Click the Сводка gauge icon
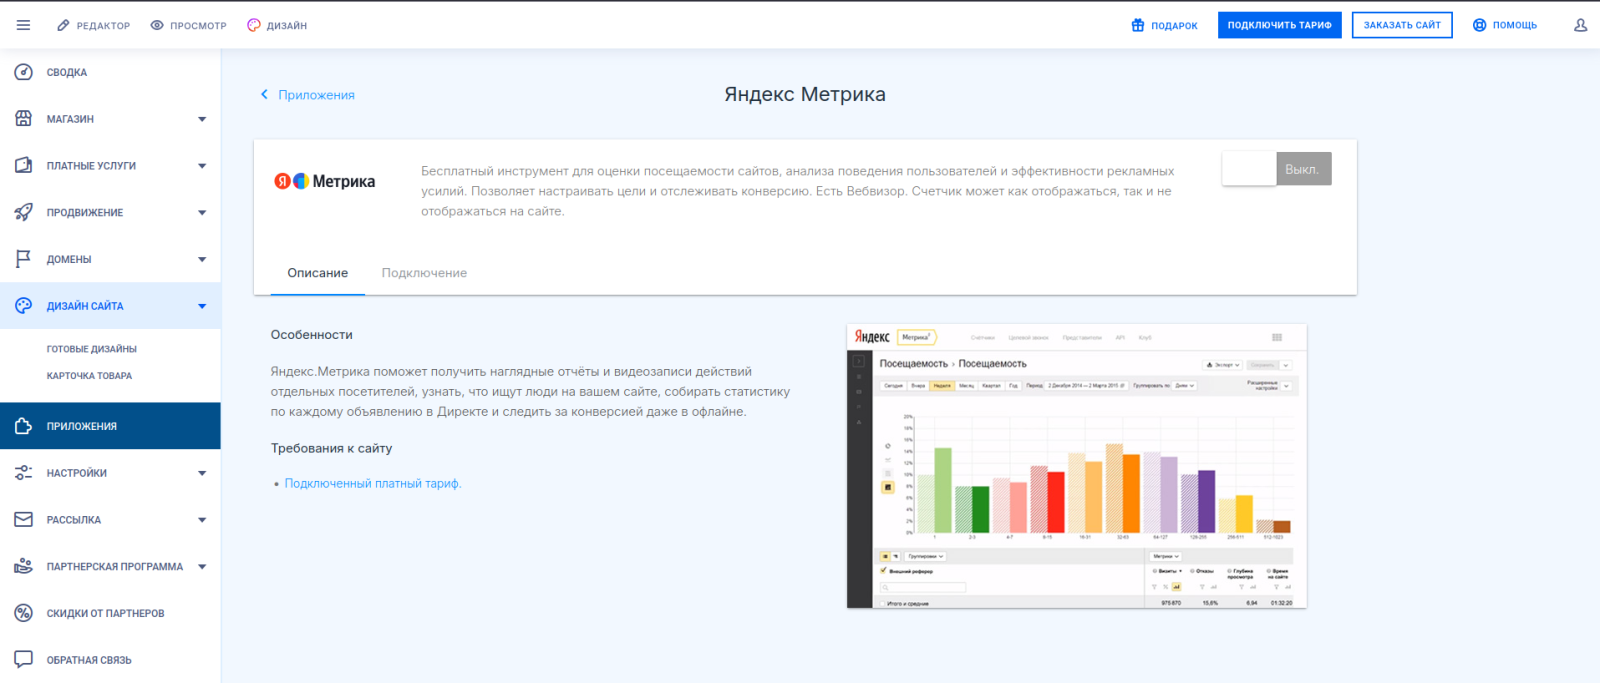Screen dimensions: 1600x683 [23, 72]
